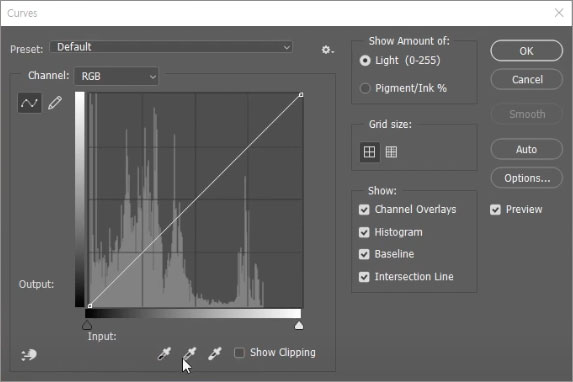Uncheck the Baseline checkbox
The height and width of the screenshot is (382, 573).
click(x=364, y=254)
